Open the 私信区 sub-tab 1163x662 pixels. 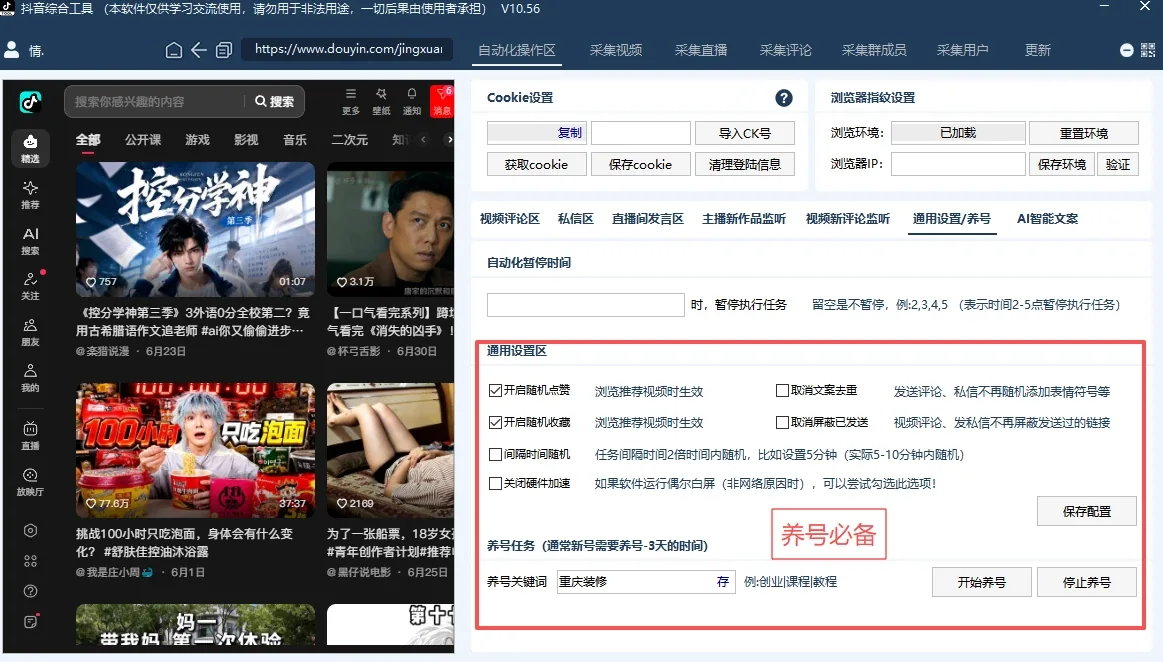(x=576, y=219)
